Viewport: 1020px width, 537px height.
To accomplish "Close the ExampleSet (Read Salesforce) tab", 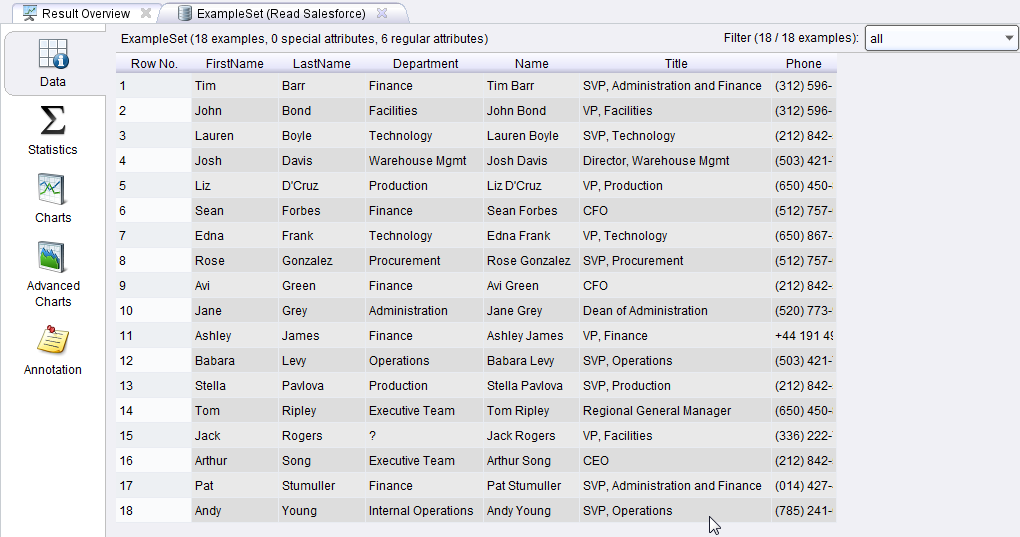I will click(382, 14).
